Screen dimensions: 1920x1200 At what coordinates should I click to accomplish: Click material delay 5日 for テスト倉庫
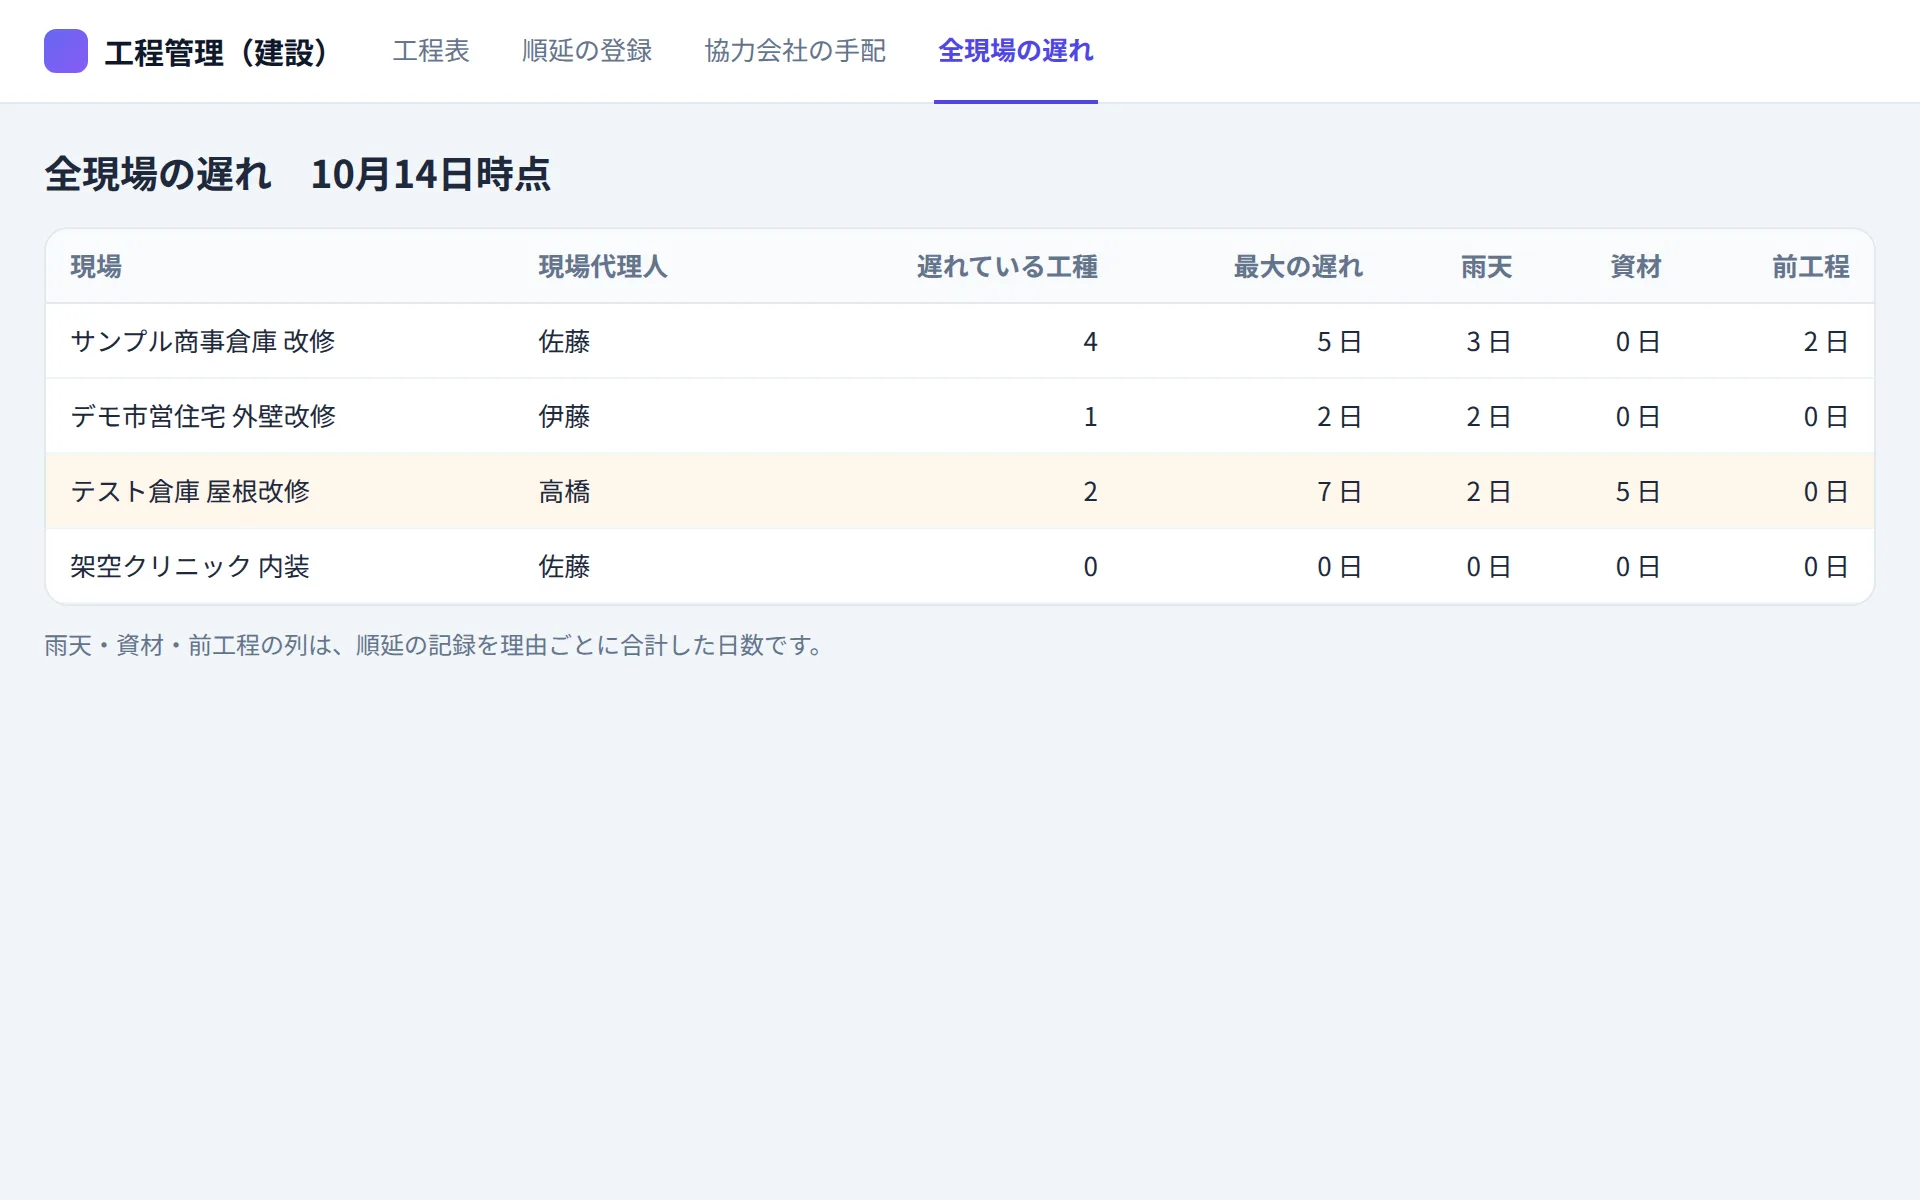tap(1638, 492)
